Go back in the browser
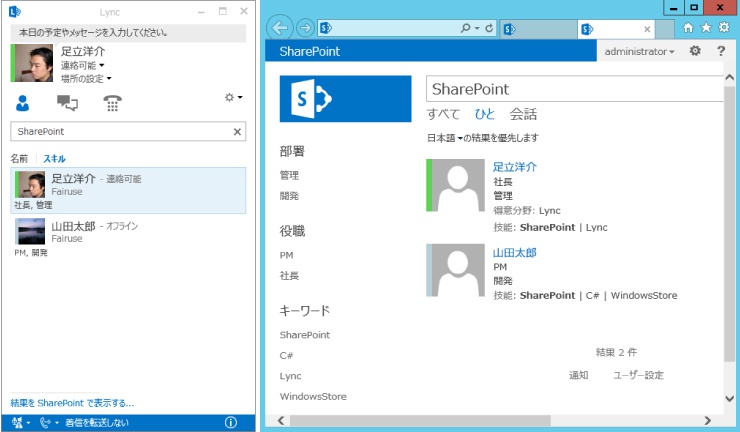740x432 pixels. click(x=280, y=28)
